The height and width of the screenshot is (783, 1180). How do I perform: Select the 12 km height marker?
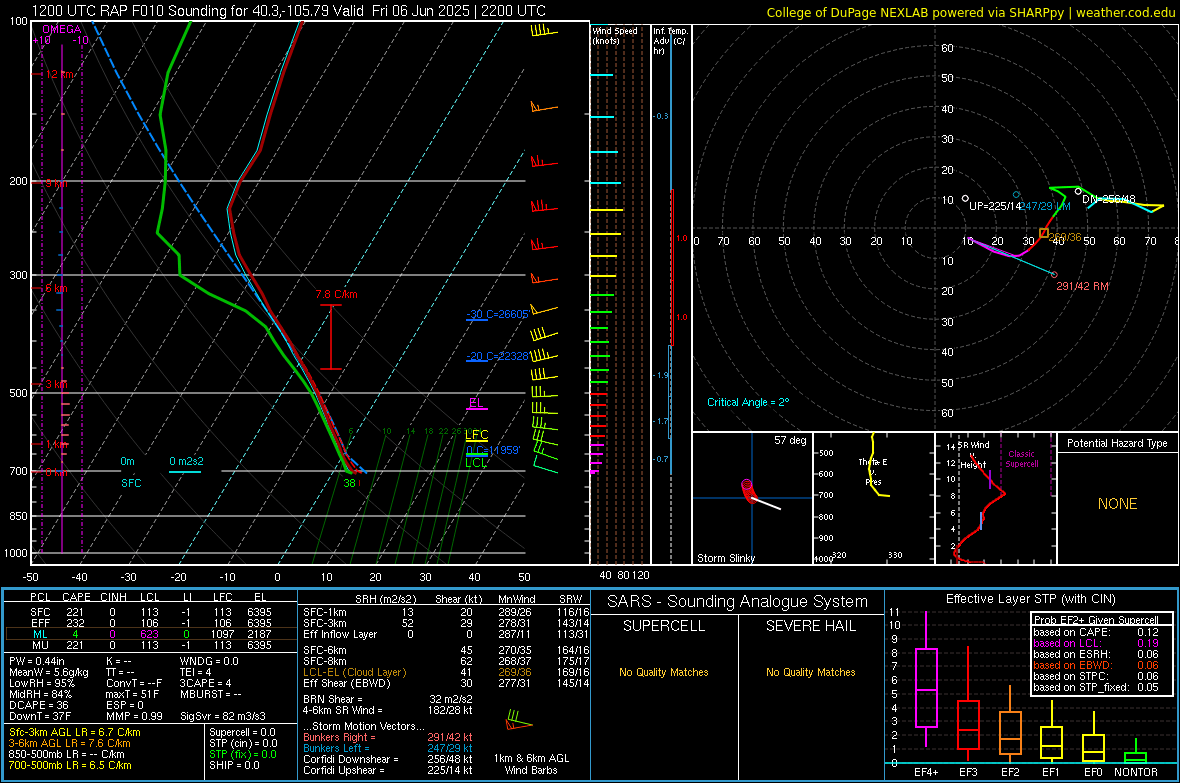59,75
